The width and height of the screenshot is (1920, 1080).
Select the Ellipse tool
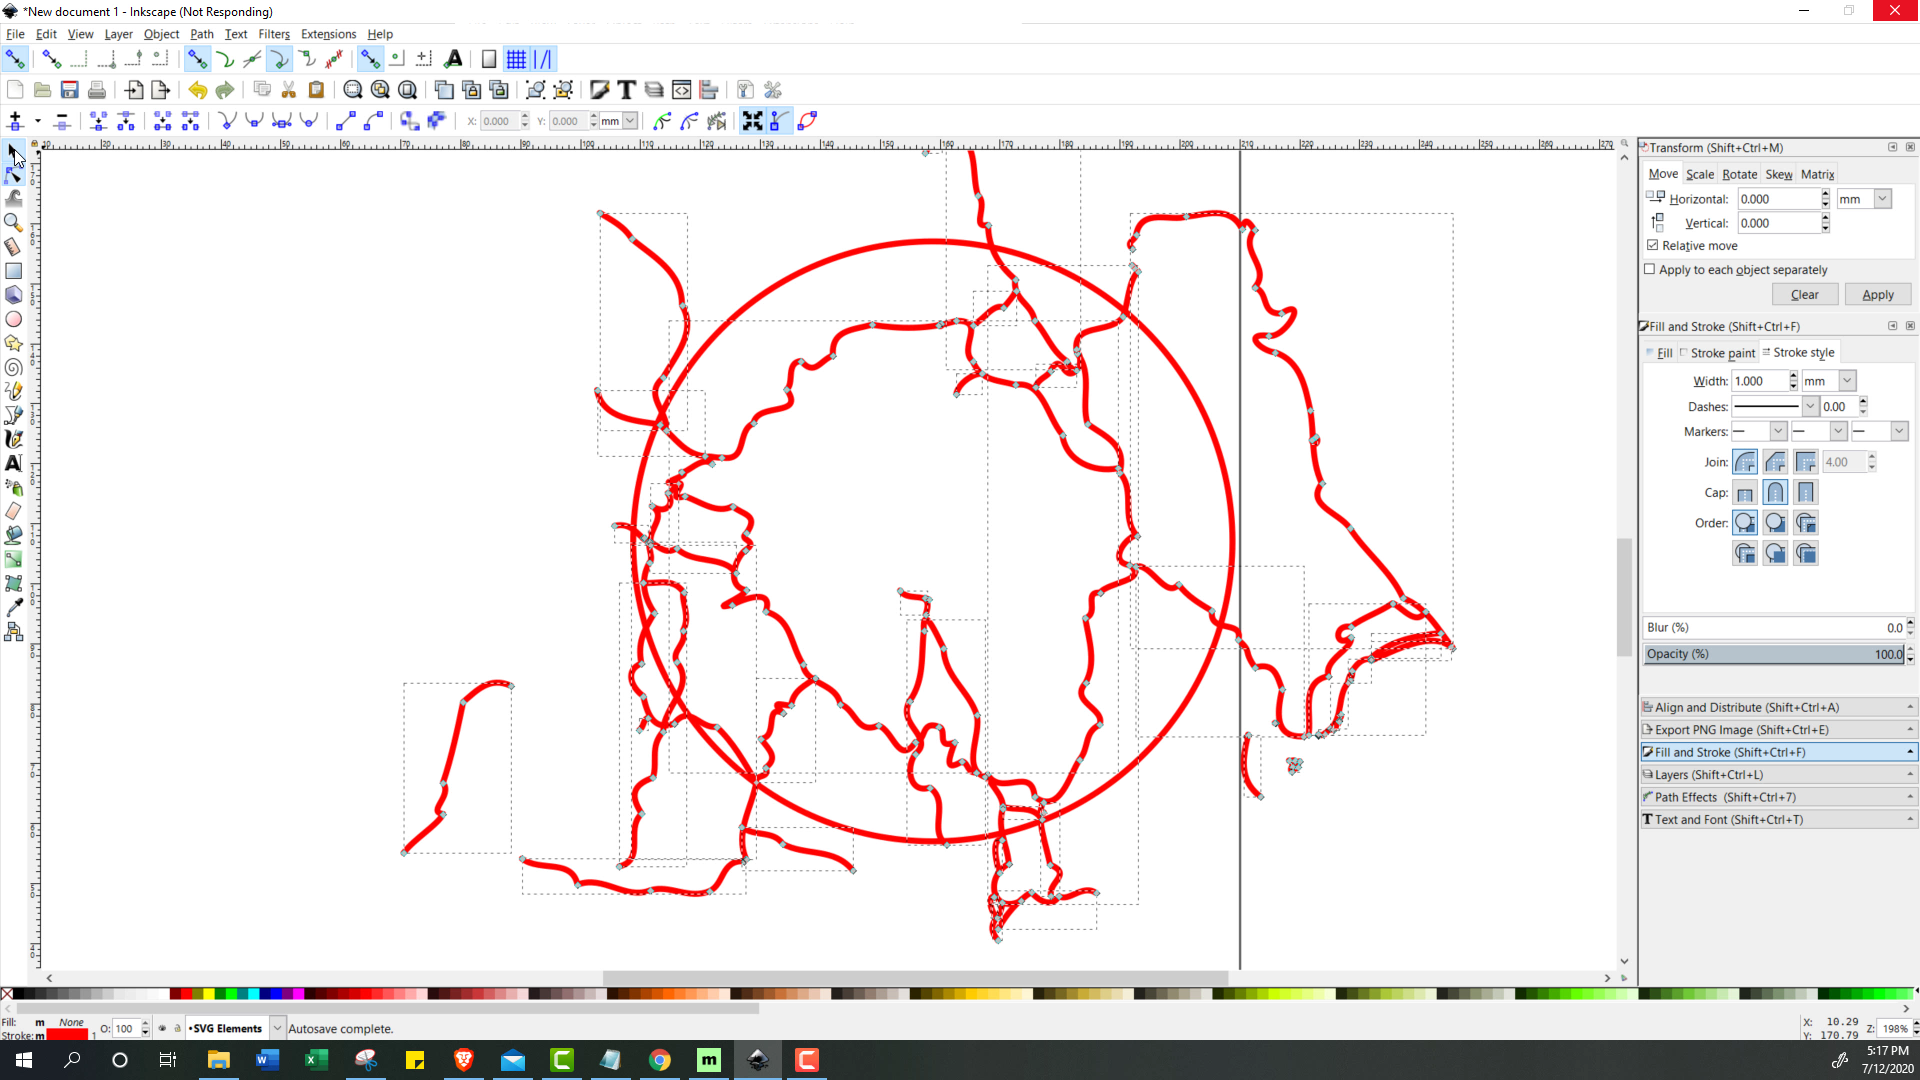[15, 319]
